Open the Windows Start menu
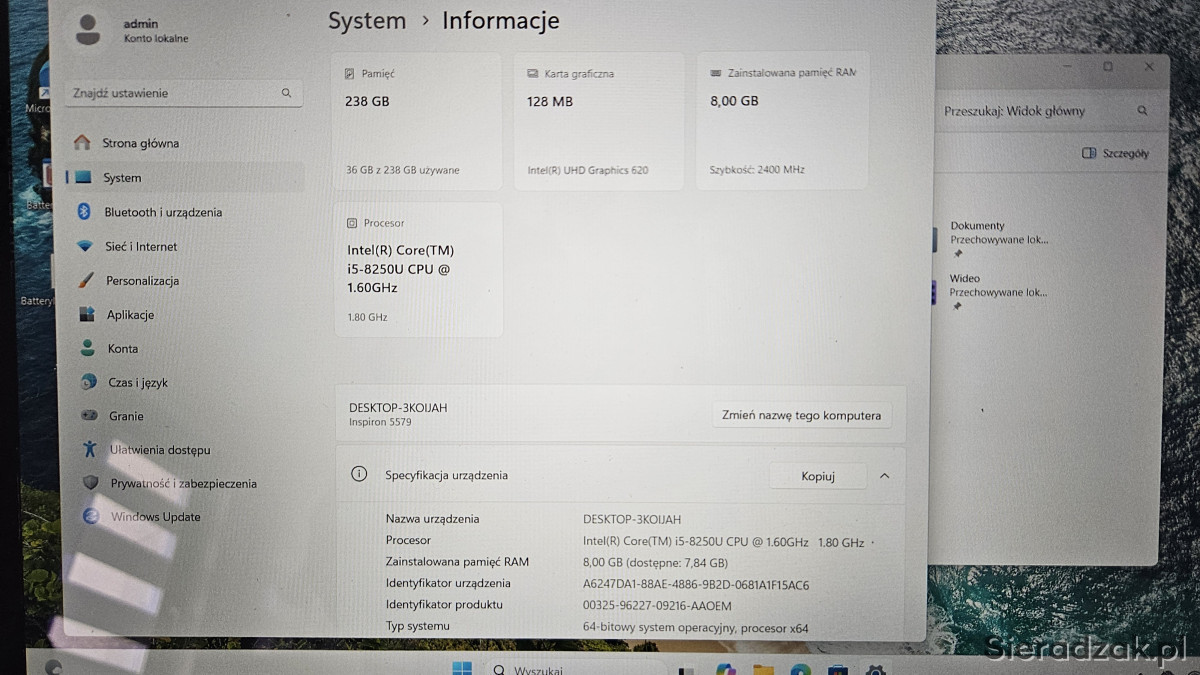Screen dimensions: 1200x675 click(x=462, y=668)
